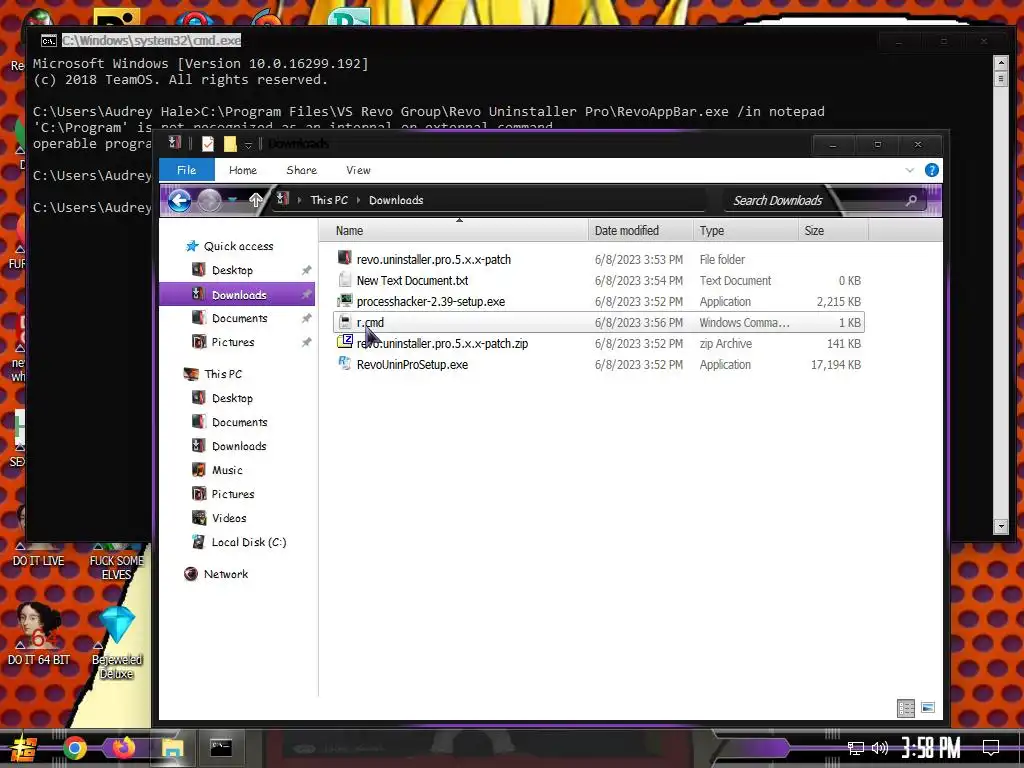
Task: Expand the This PC breadcrumb arrow
Action: pos(359,200)
